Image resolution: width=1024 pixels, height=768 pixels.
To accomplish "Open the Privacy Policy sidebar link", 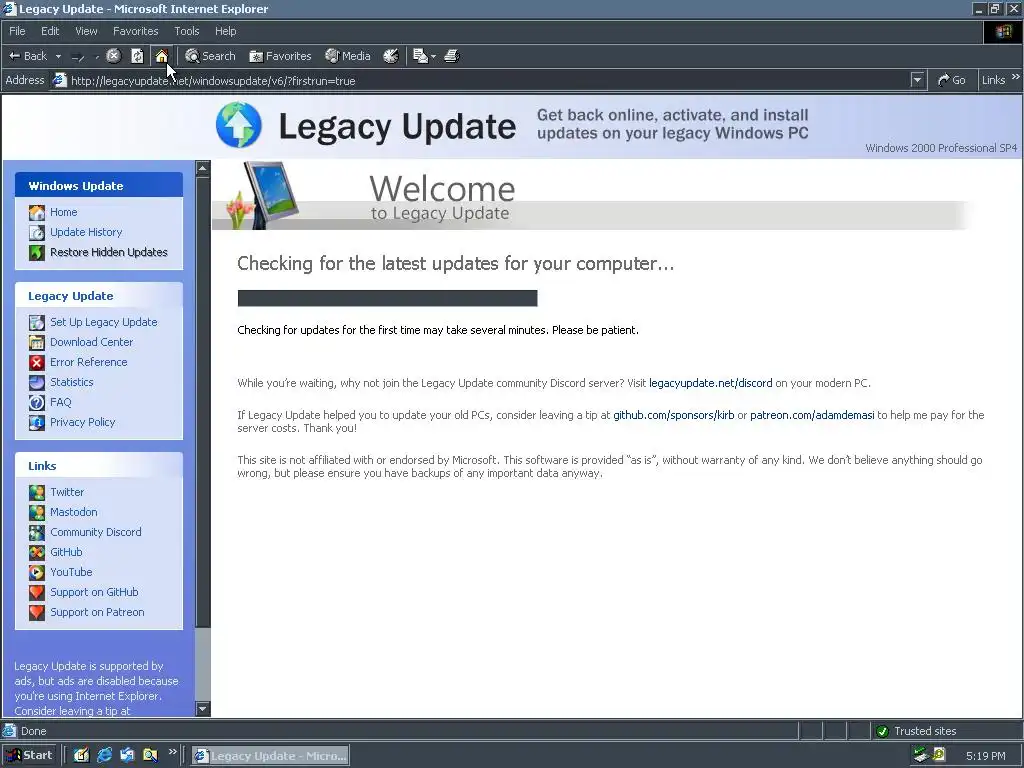I will [82, 423].
